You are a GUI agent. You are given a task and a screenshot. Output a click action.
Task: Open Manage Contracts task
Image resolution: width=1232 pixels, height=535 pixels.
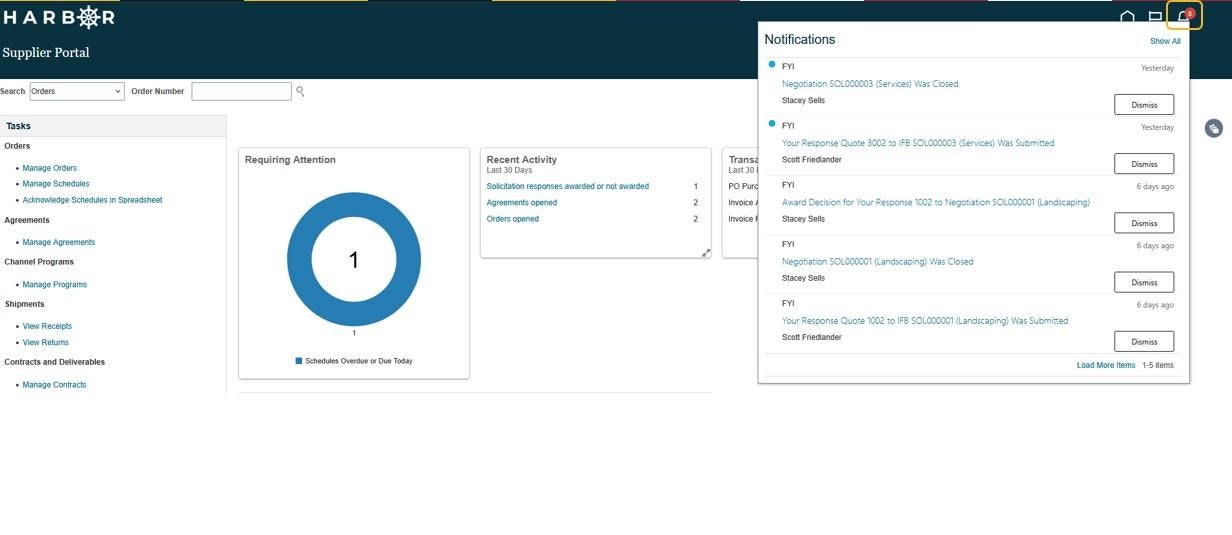pyautogui.click(x=54, y=385)
